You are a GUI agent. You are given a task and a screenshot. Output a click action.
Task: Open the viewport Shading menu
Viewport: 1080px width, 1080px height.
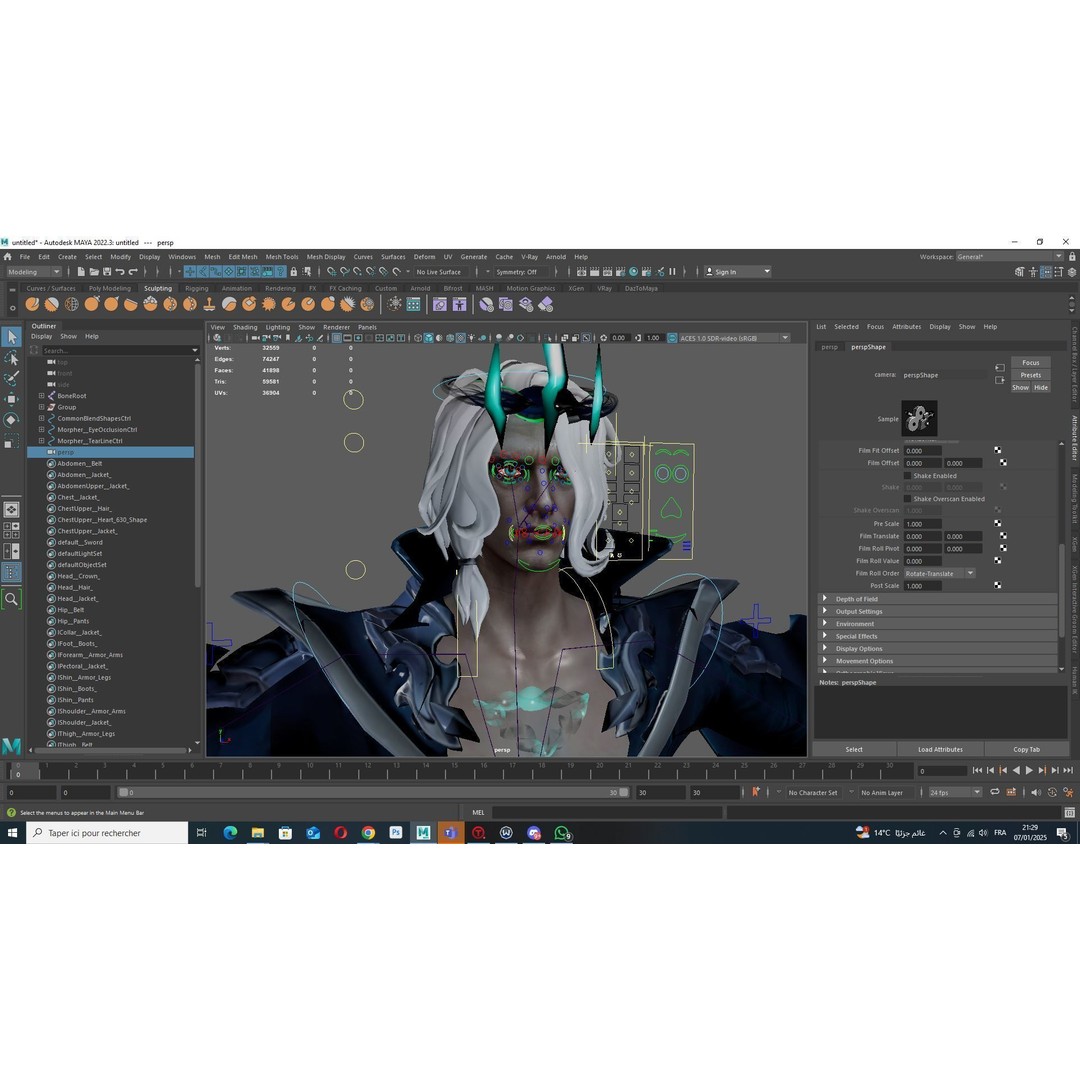245,327
